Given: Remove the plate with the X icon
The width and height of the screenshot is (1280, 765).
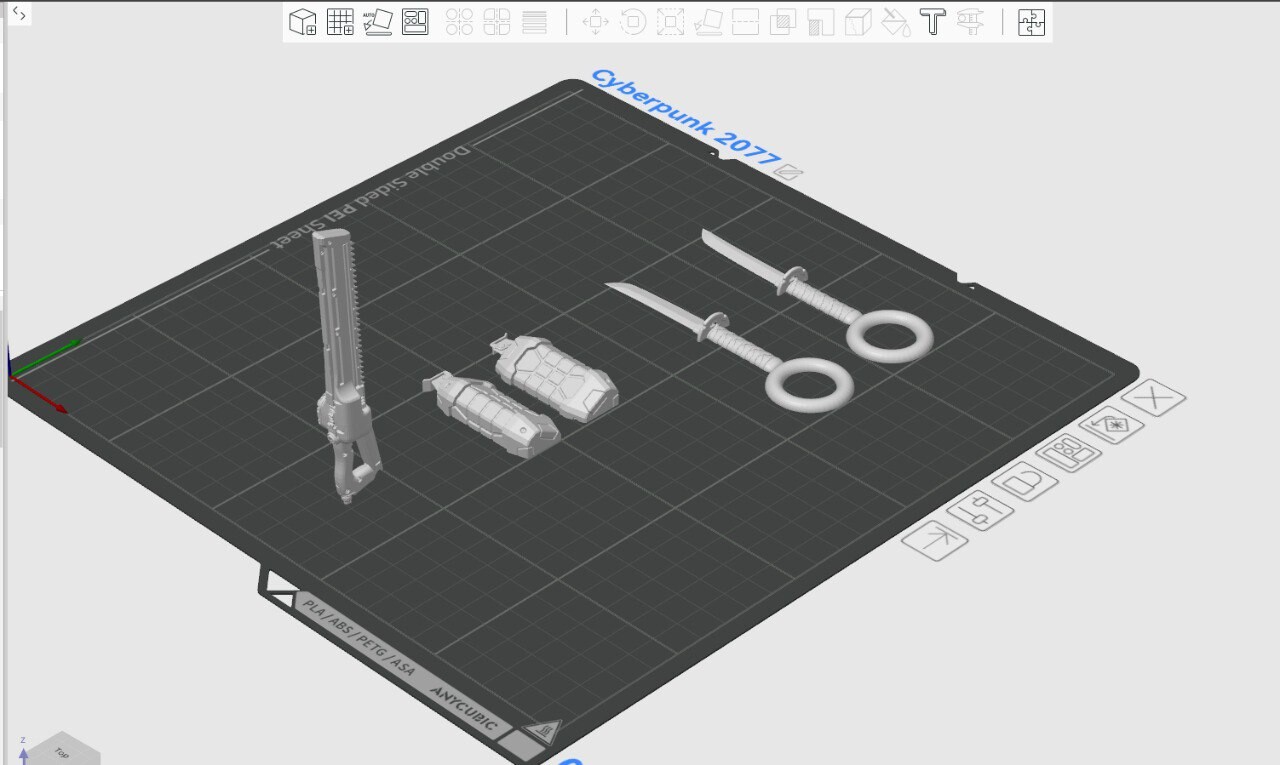Looking at the screenshot, I should pyautogui.click(x=1153, y=398).
